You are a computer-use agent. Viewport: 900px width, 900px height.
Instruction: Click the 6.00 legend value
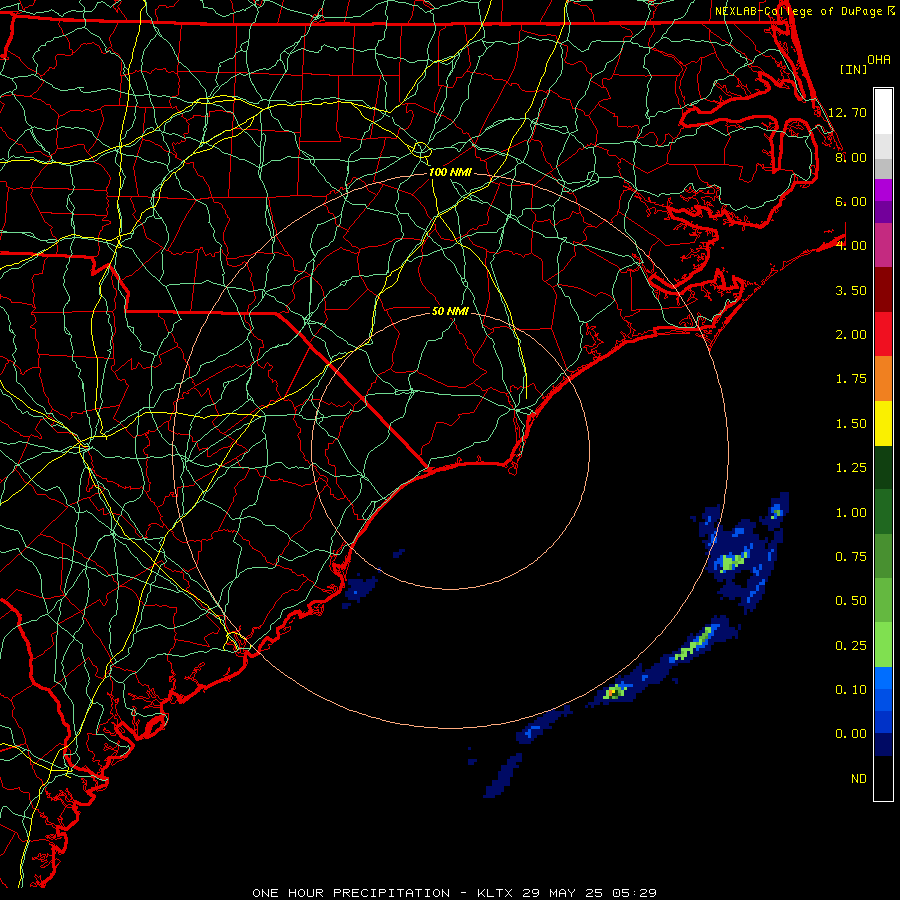pos(851,201)
